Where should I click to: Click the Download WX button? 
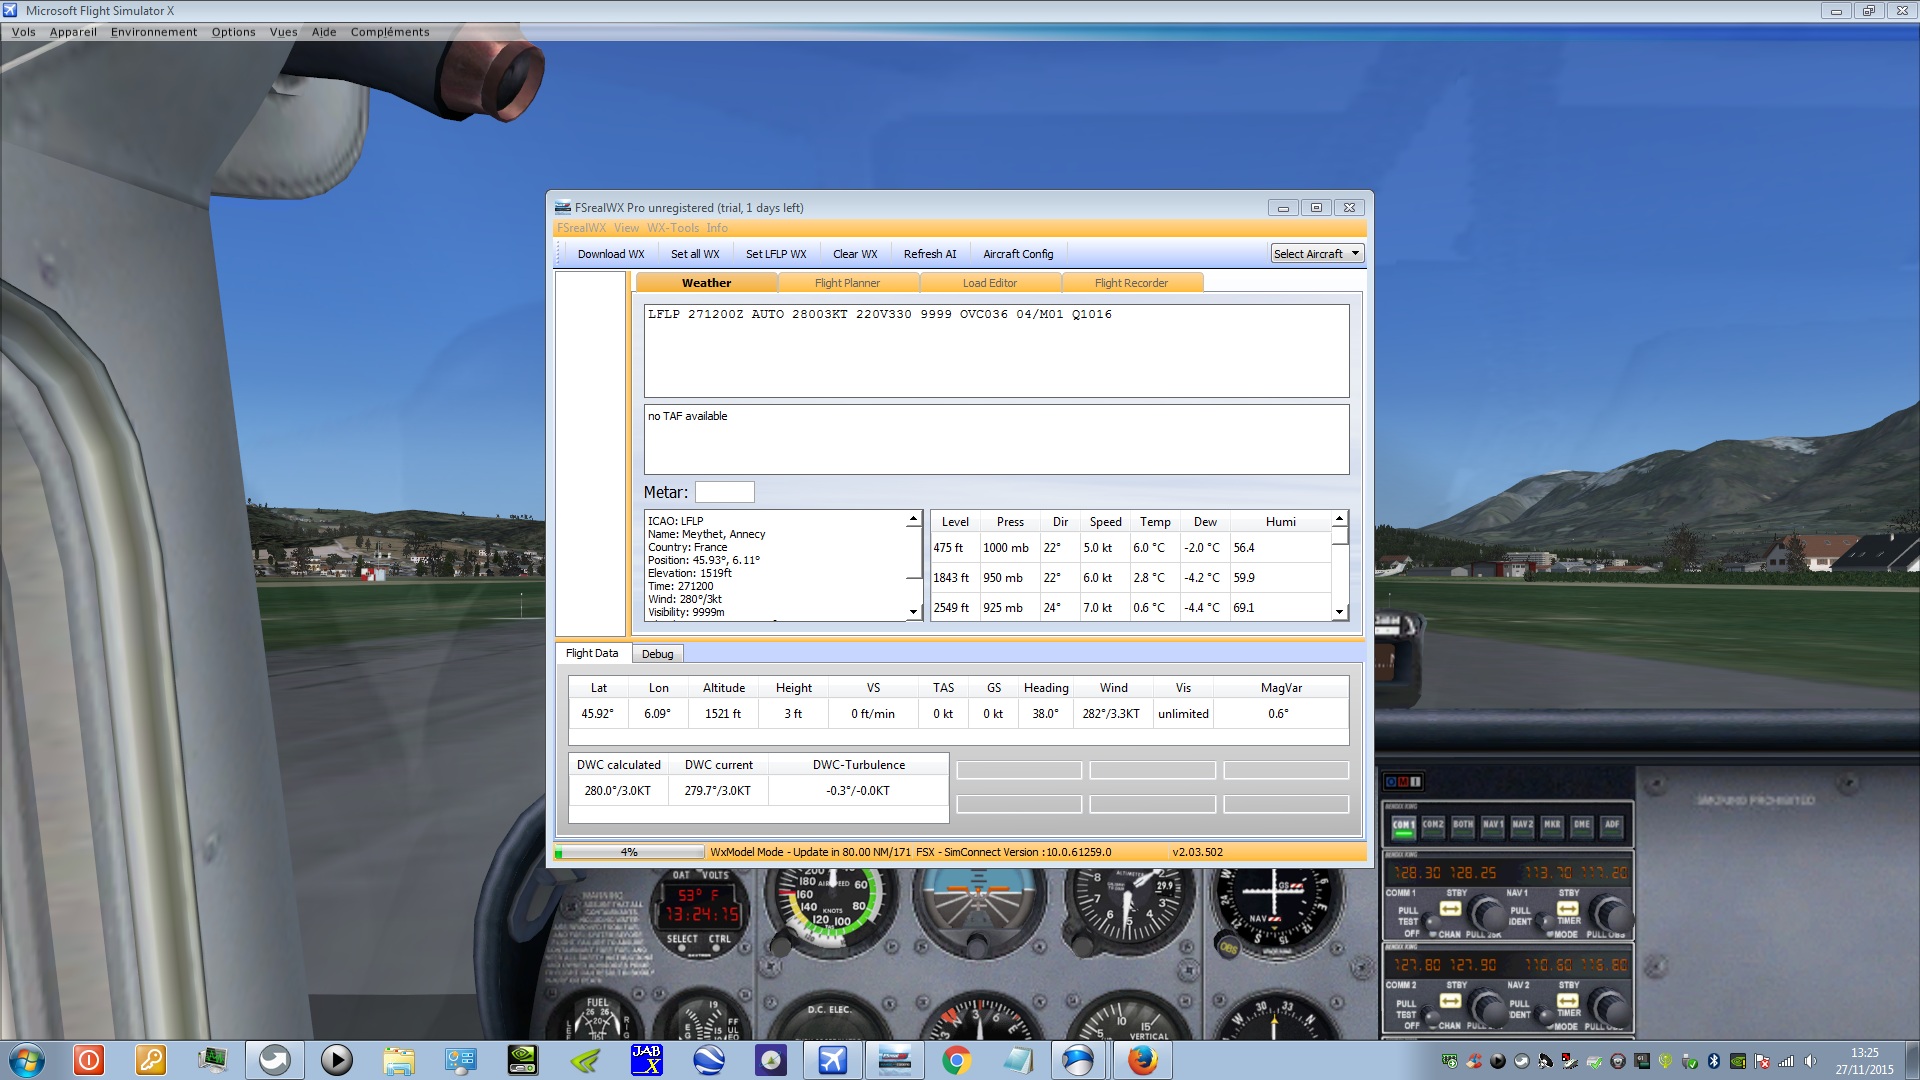click(611, 254)
